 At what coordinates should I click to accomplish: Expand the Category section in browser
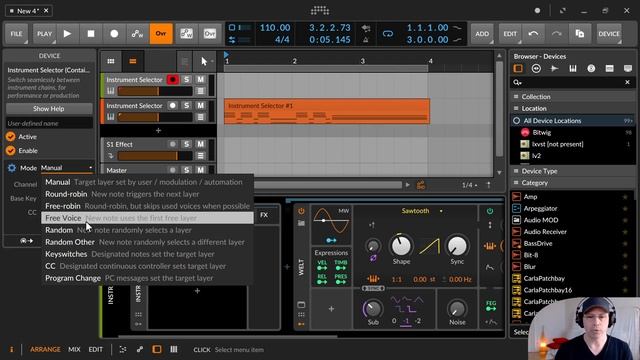(x=573, y=183)
